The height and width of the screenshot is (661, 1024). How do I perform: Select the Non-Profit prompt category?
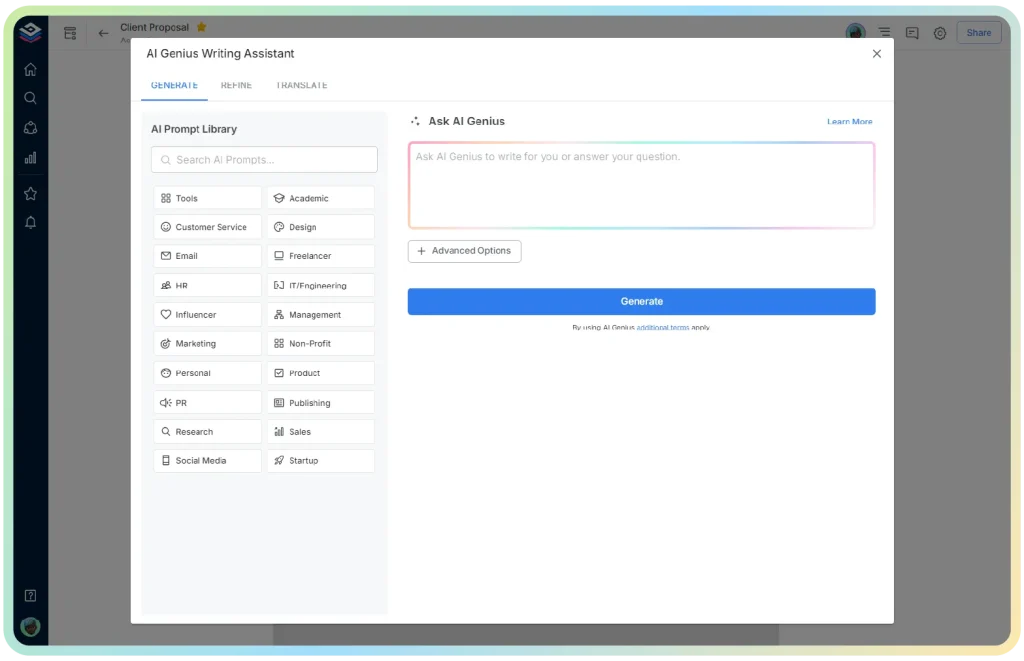(x=321, y=344)
